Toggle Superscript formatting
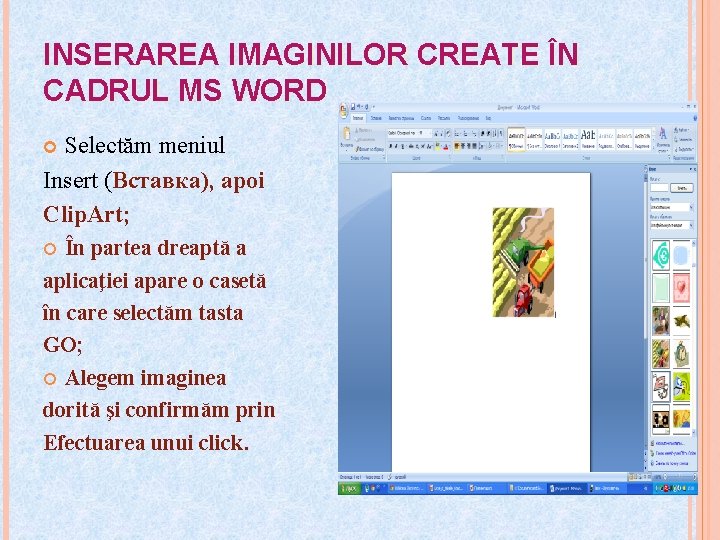720x540 pixels. (422, 146)
